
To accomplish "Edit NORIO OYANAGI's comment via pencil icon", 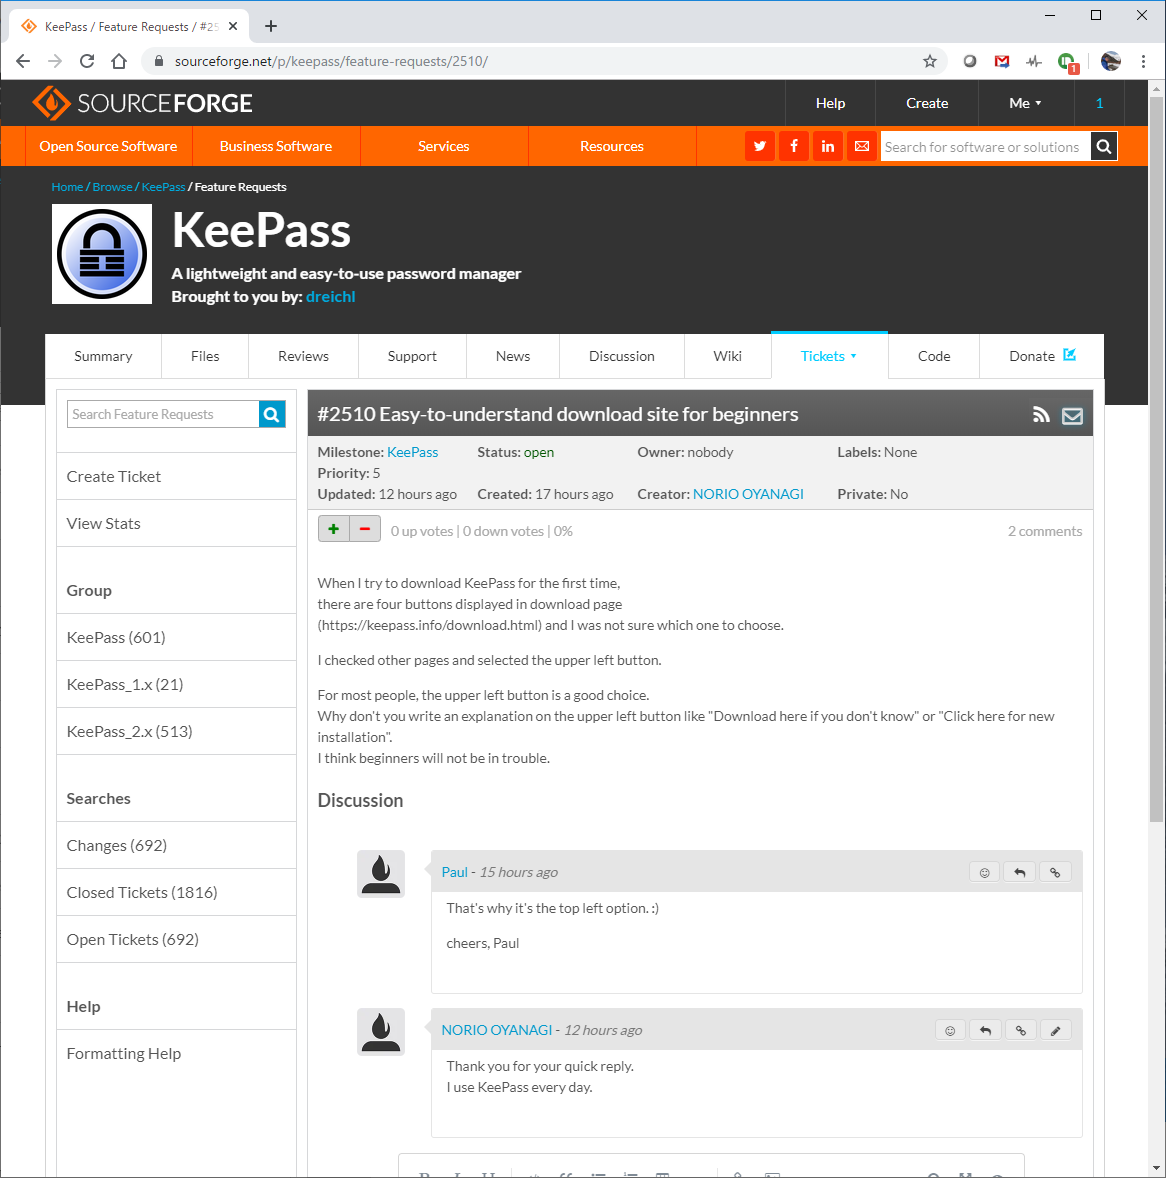I will click(1056, 1029).
